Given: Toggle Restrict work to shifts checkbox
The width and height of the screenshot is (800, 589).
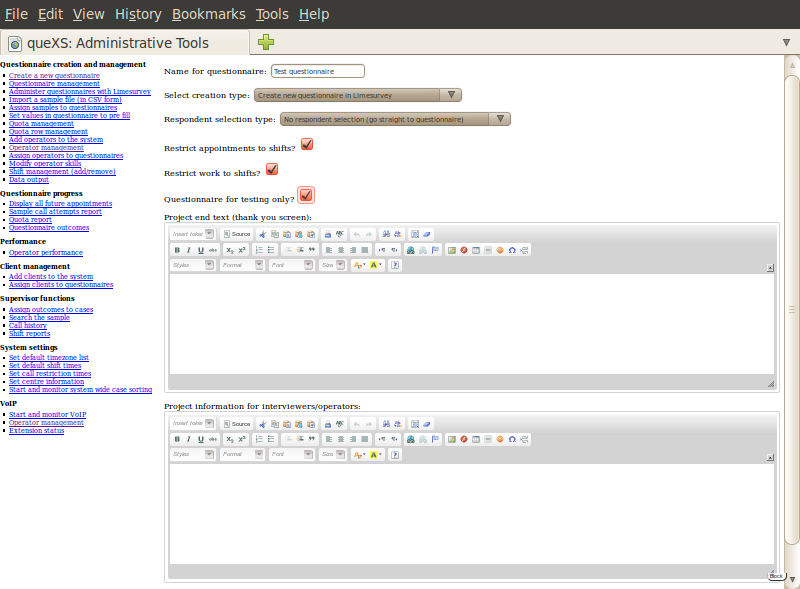Looking at the screenshot, I should point(271,170).
